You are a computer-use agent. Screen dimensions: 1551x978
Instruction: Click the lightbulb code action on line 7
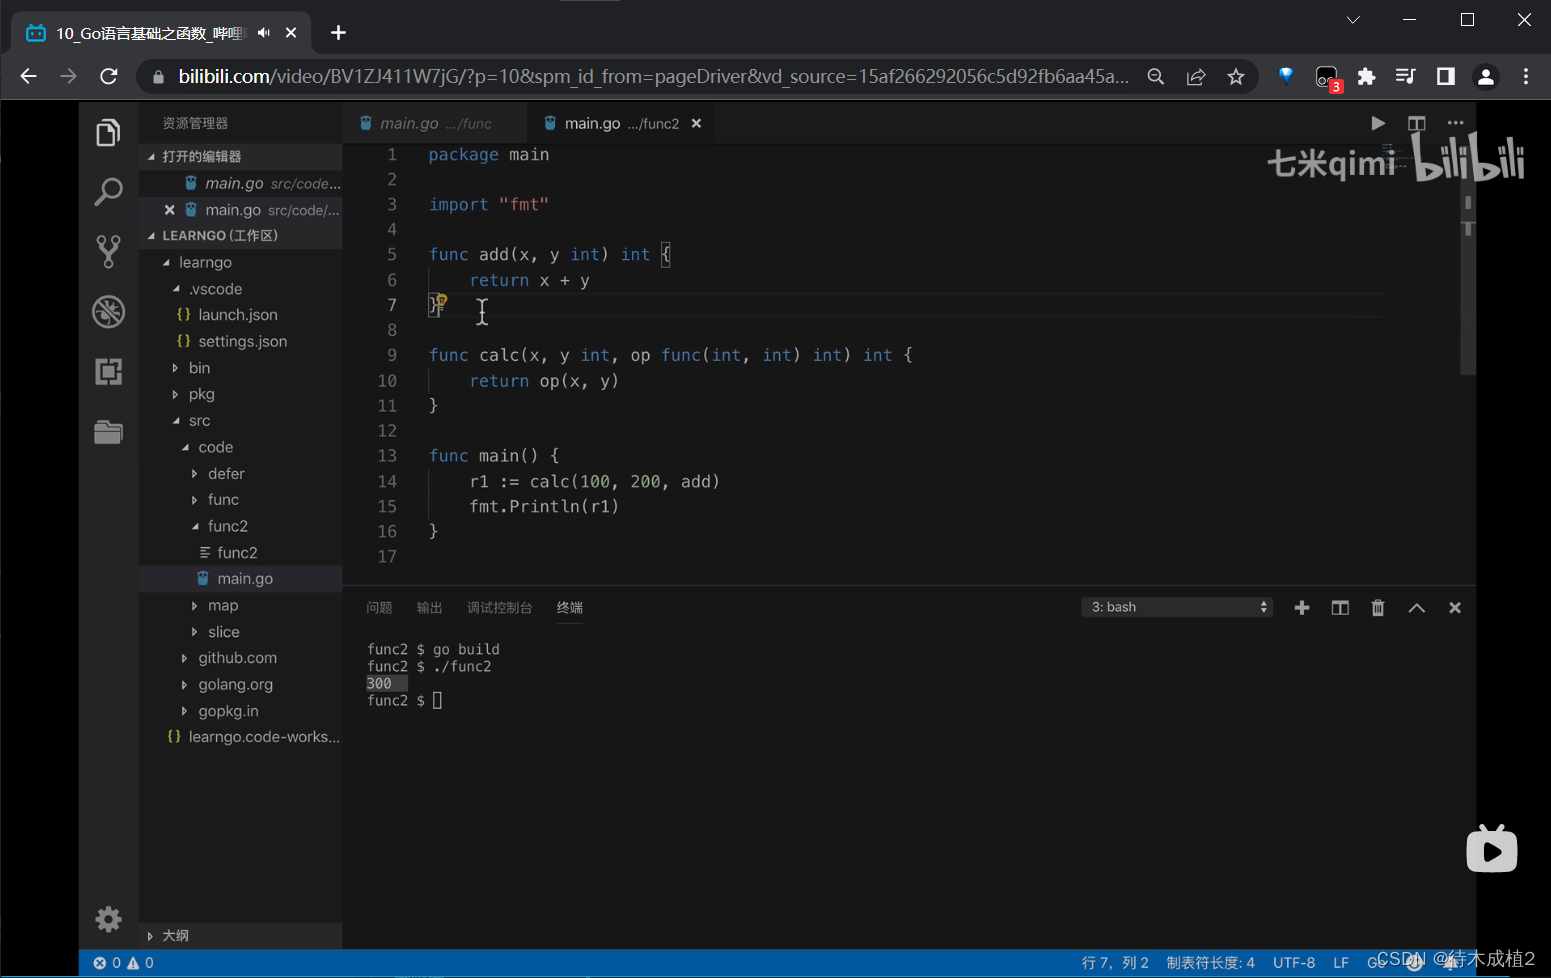click(441, 300)
